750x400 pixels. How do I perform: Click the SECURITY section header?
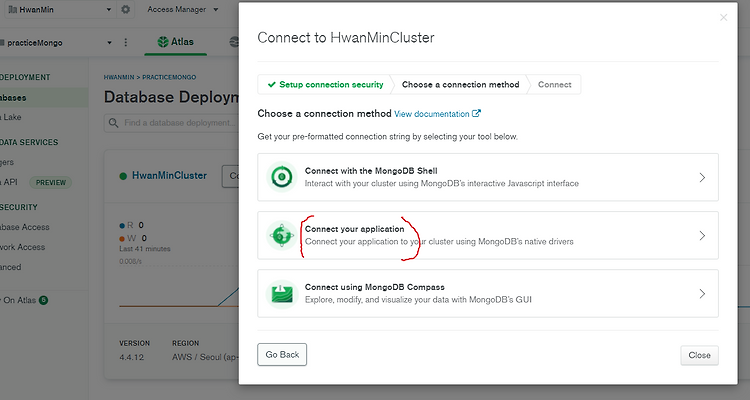click(19, 207)
